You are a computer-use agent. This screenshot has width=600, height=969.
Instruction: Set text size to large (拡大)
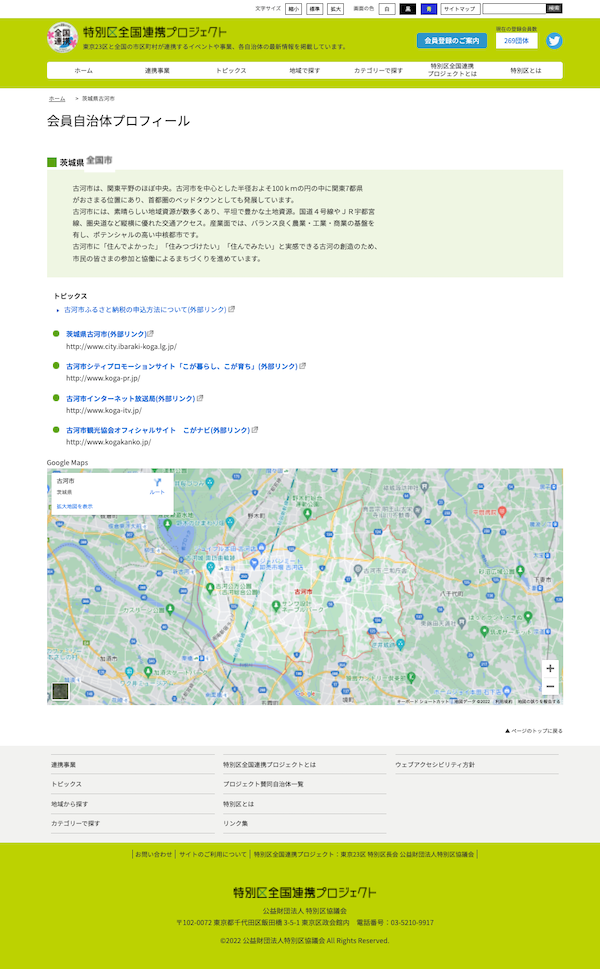click(335, 8)
